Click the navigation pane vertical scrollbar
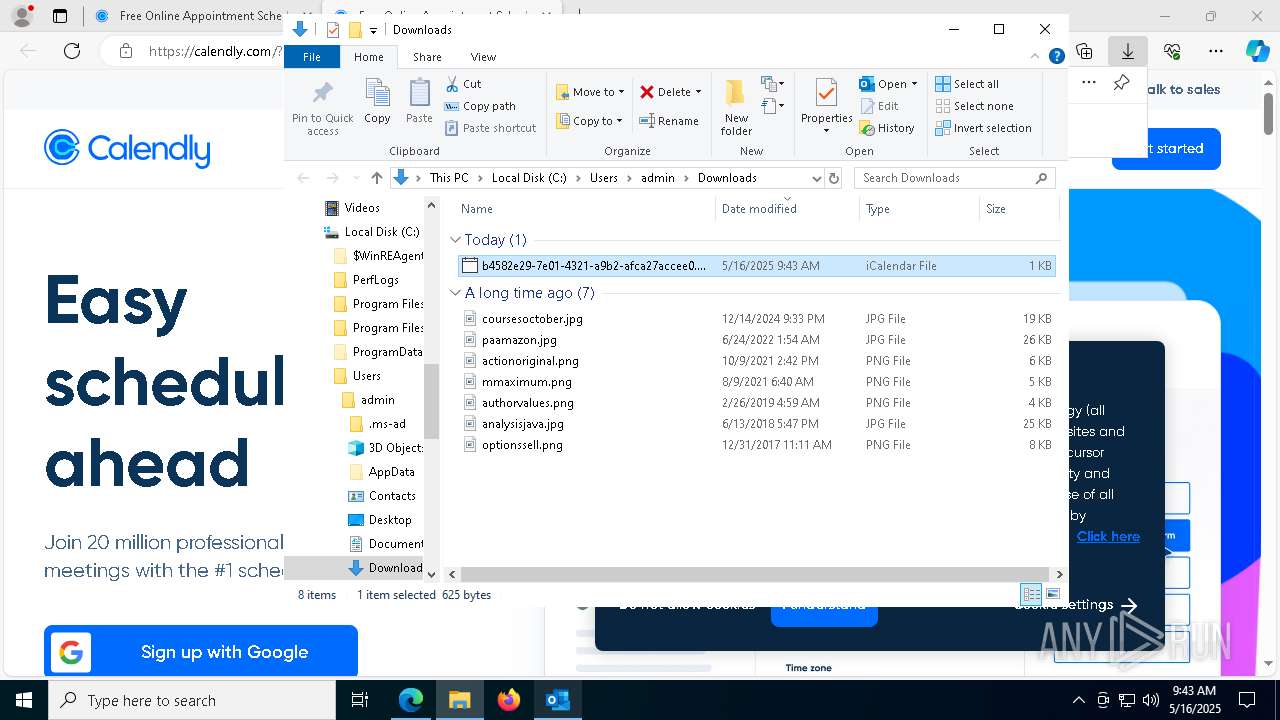 [432, 401]
